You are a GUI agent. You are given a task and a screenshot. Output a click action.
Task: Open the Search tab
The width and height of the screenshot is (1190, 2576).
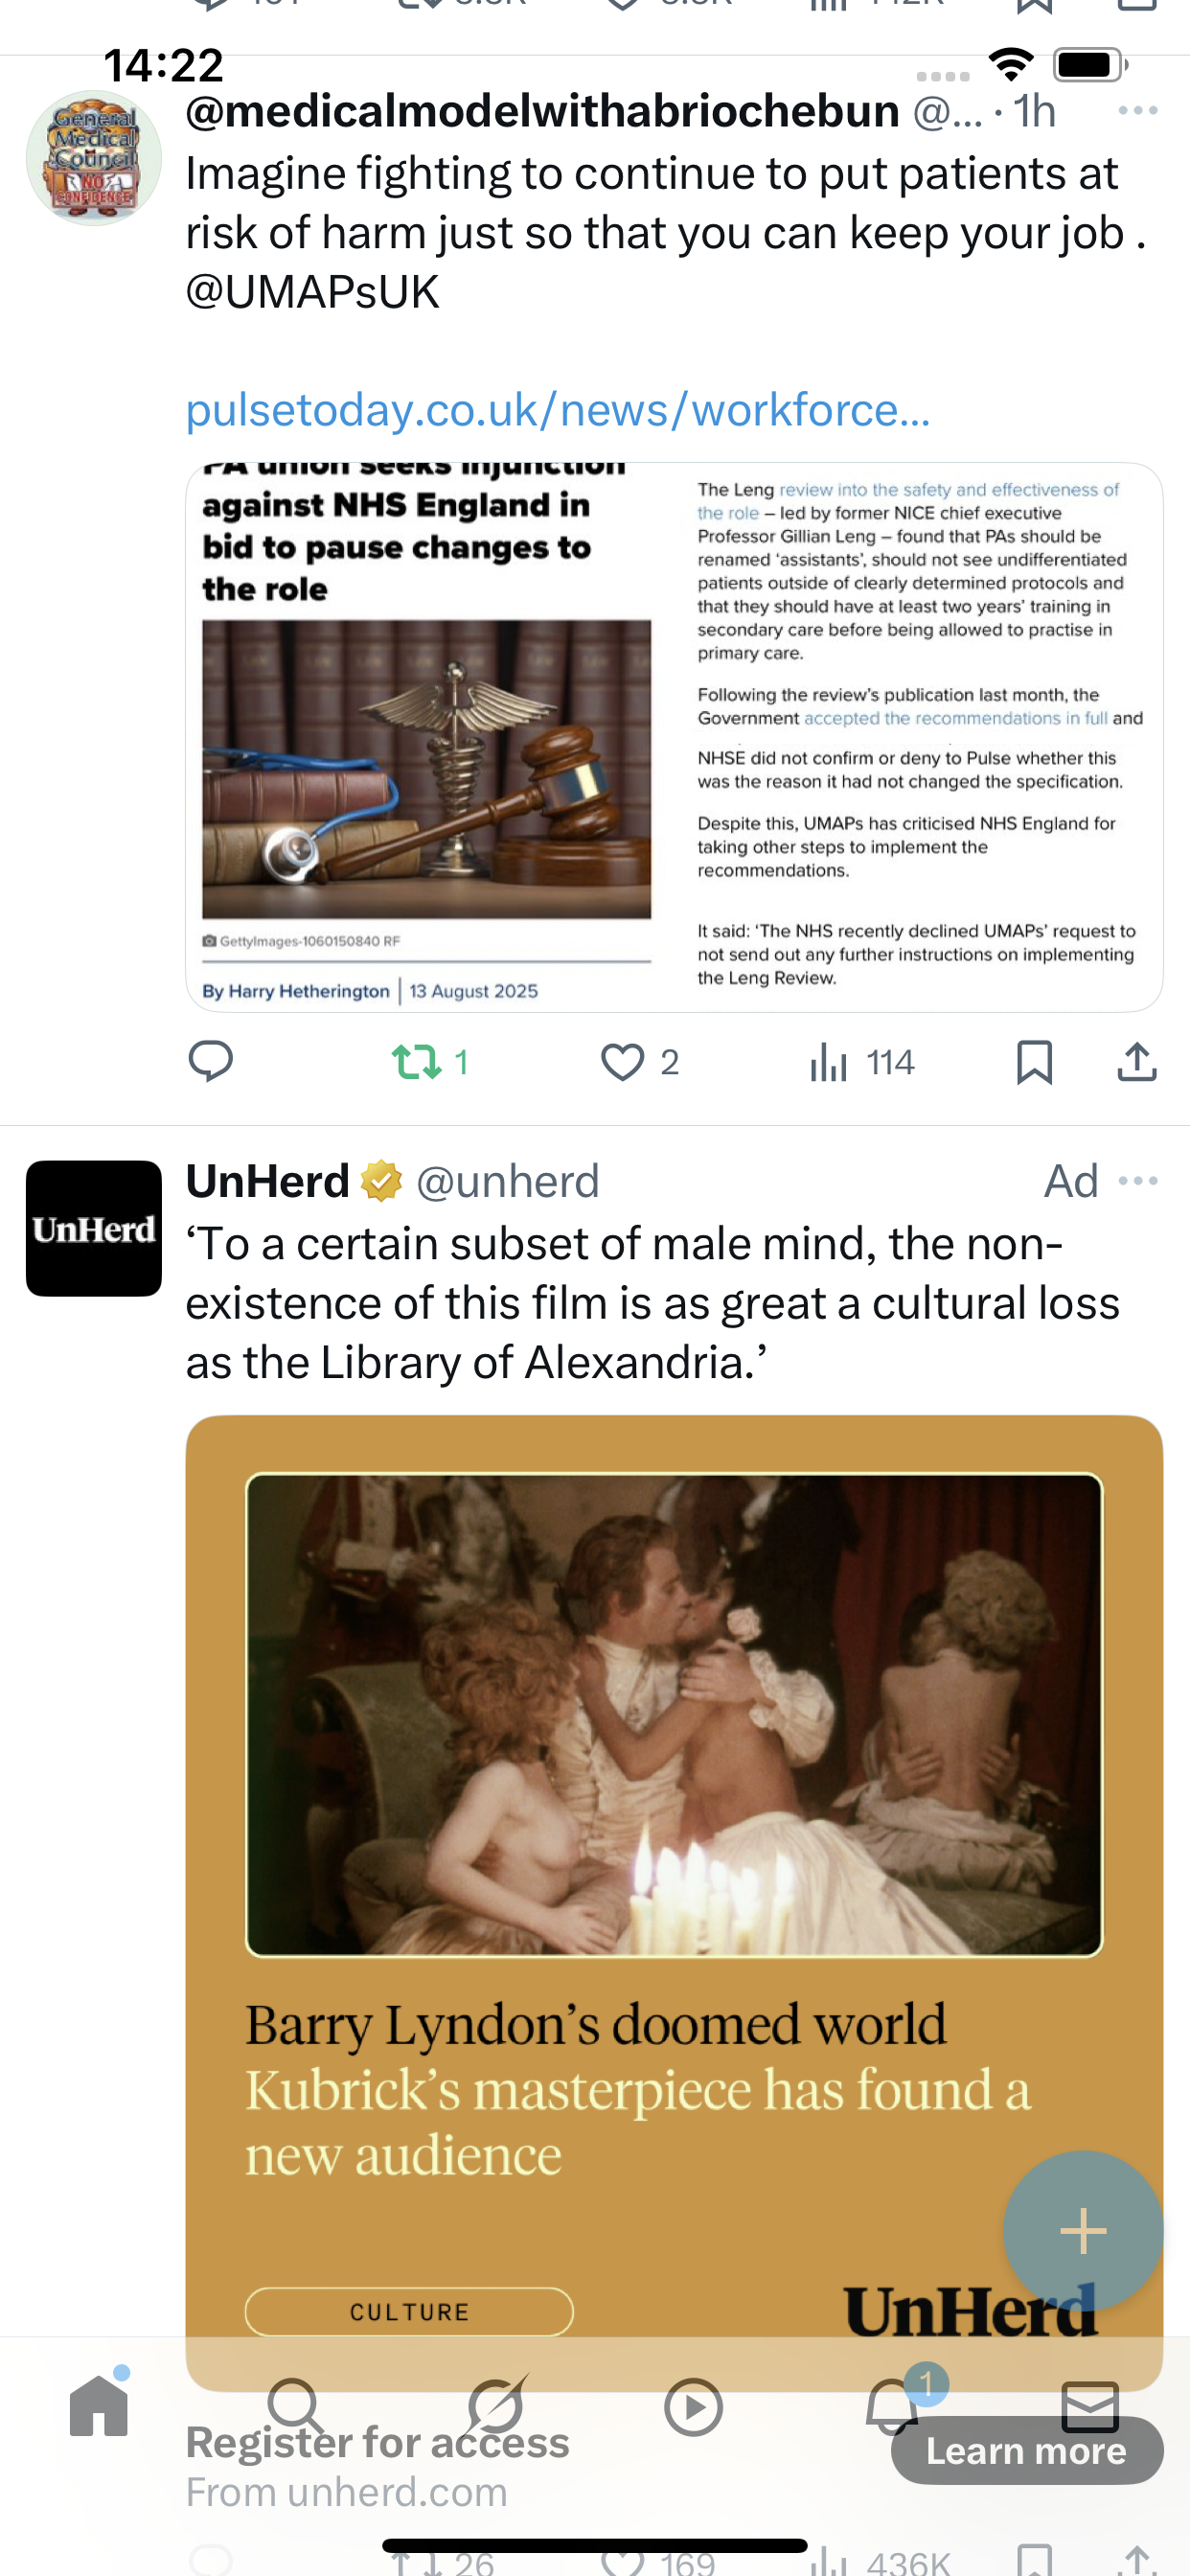[296, 2405]
